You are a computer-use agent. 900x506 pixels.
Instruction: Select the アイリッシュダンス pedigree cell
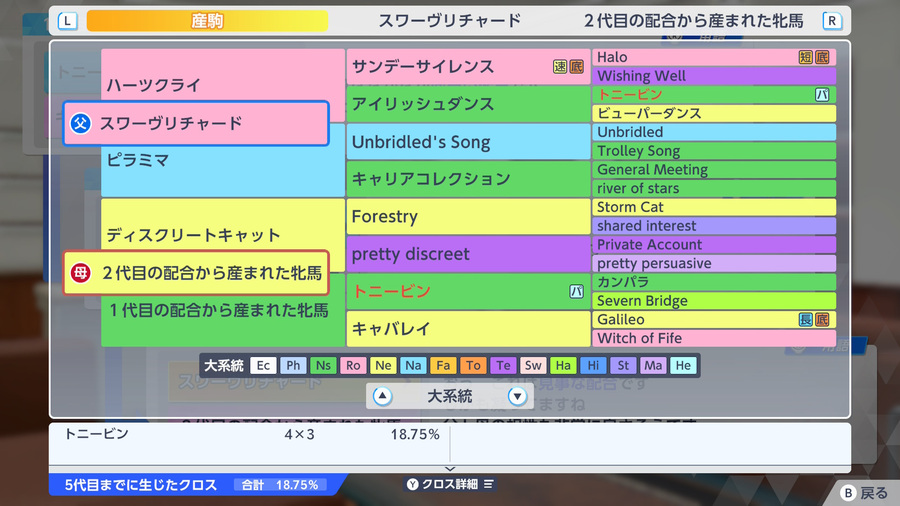(468, 104)
